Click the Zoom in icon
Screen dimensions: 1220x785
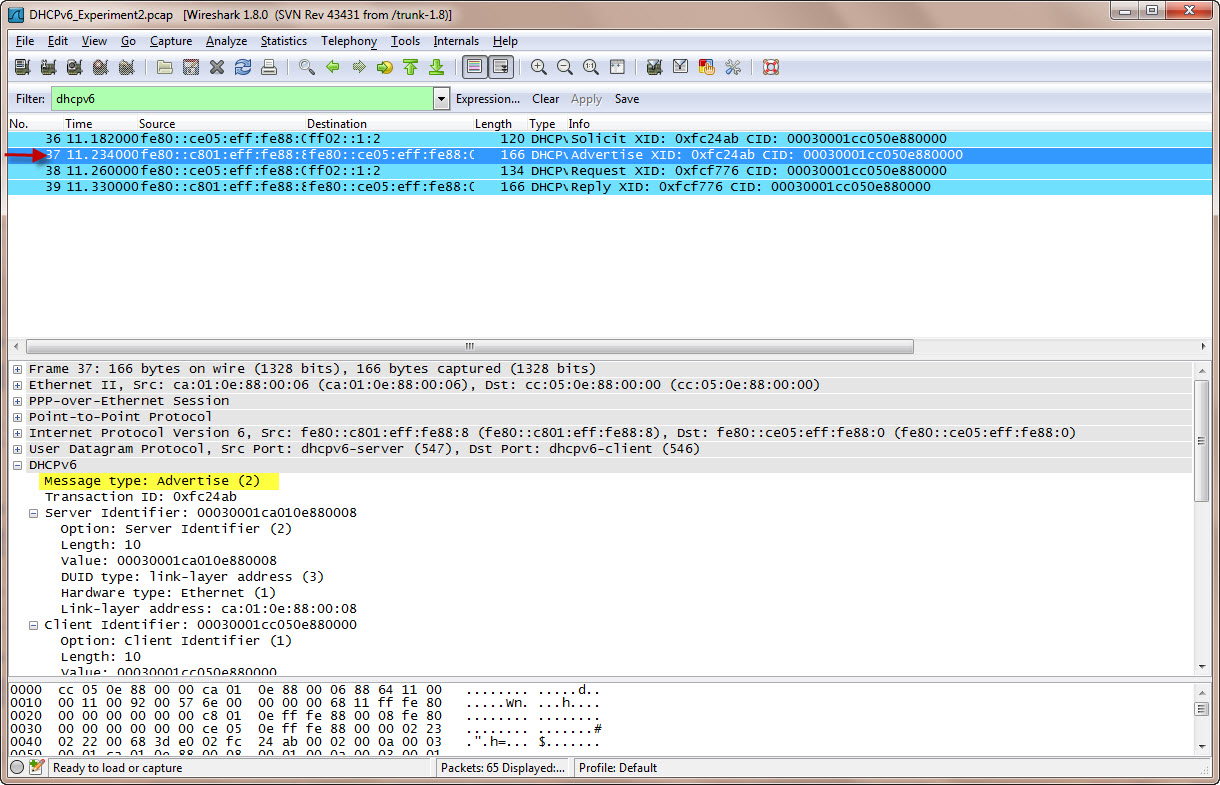539,68
